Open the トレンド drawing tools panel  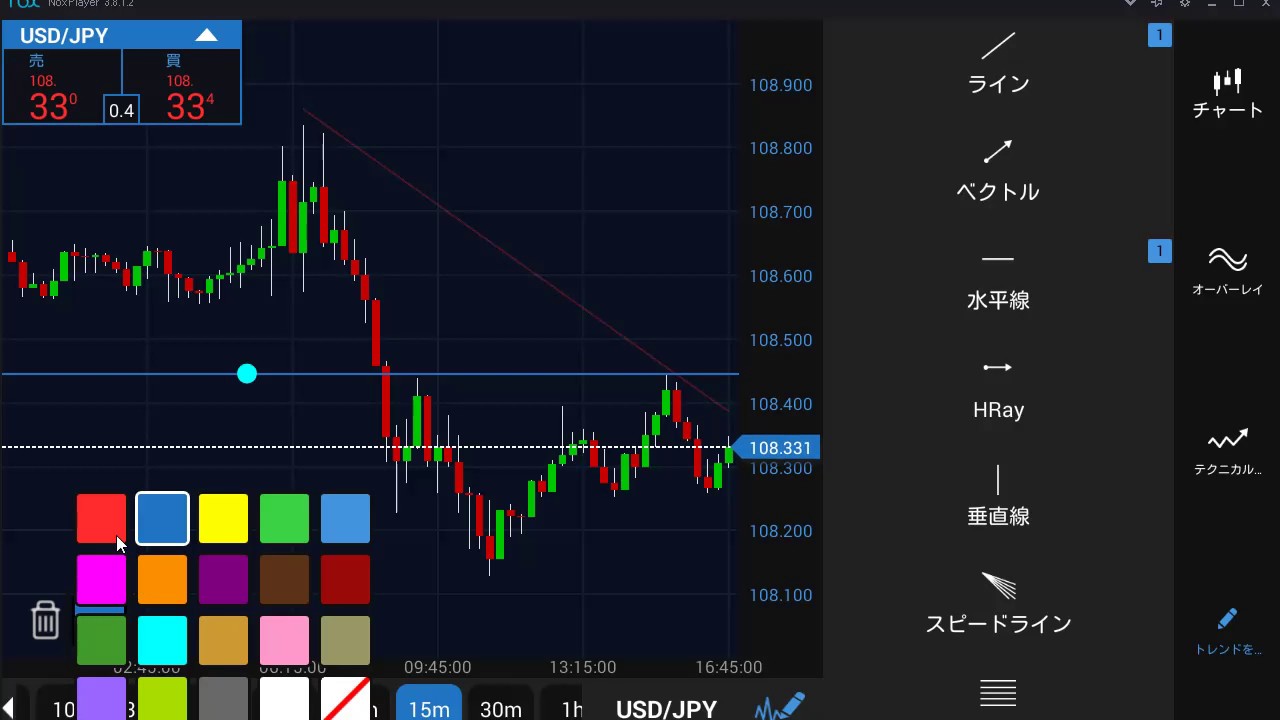pyautogui.click(x=1228, y=632)
